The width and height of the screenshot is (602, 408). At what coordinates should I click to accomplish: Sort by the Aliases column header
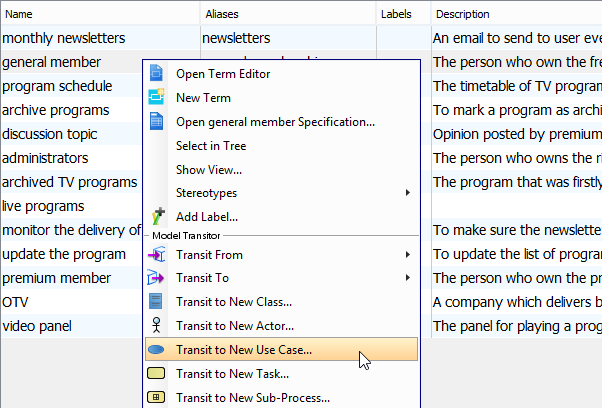pyautogui.click(x=288, y=14)
